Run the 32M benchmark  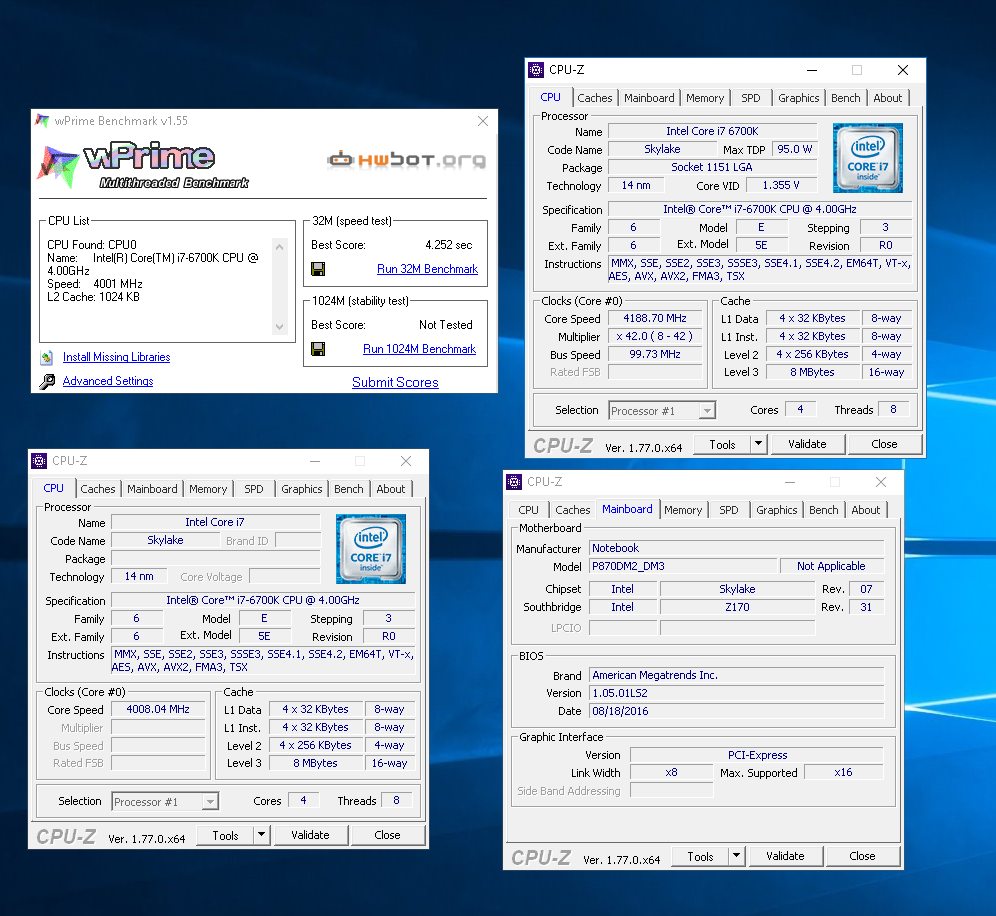point(427,269)
